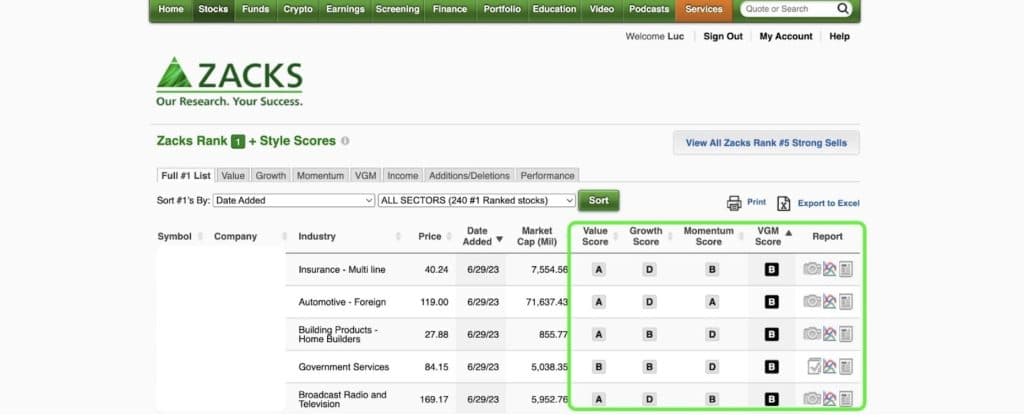Viewport: 1024px width, 417px height.
Task: Open the Podcasts menu
Action: 648,10
